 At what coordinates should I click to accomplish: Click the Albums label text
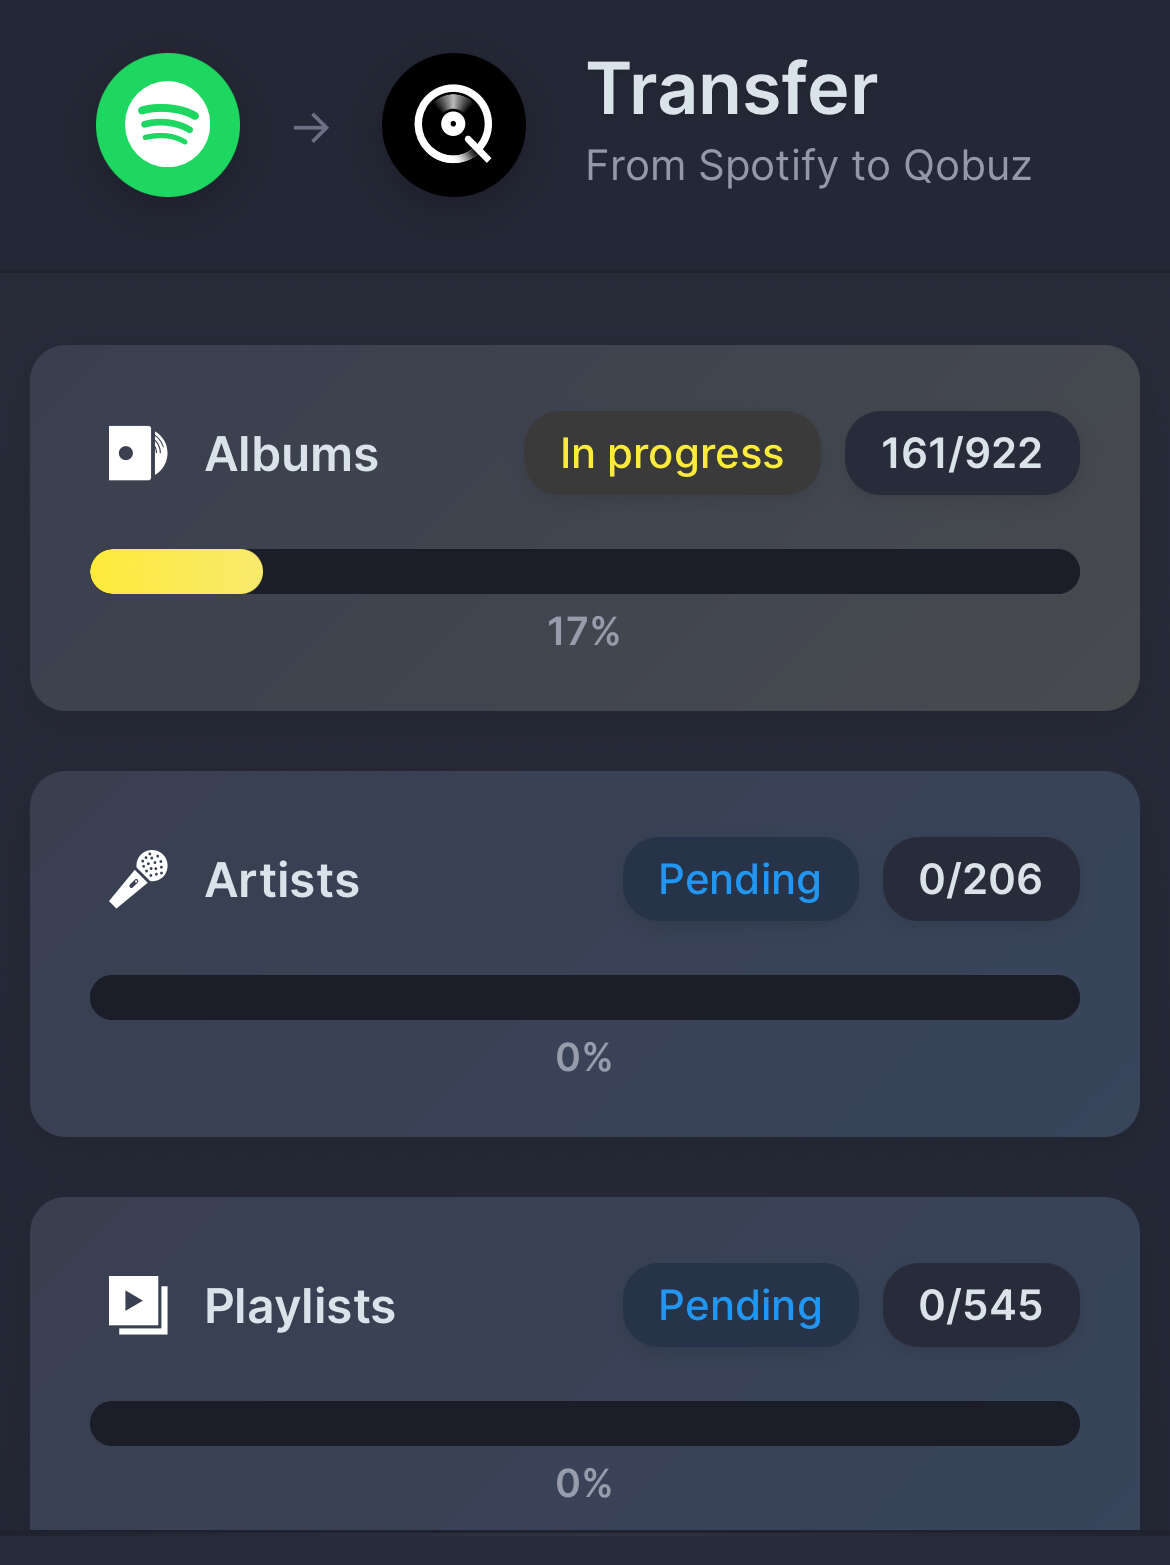(291, 454)
